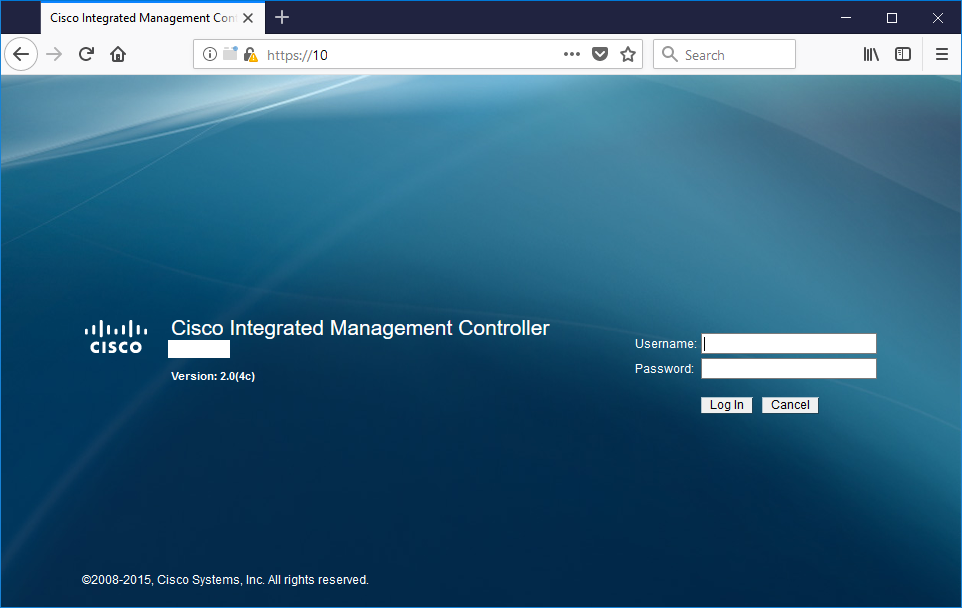
Task: Click the ©2008-2015 Cisco Systems copyright text
Action: 225,580
